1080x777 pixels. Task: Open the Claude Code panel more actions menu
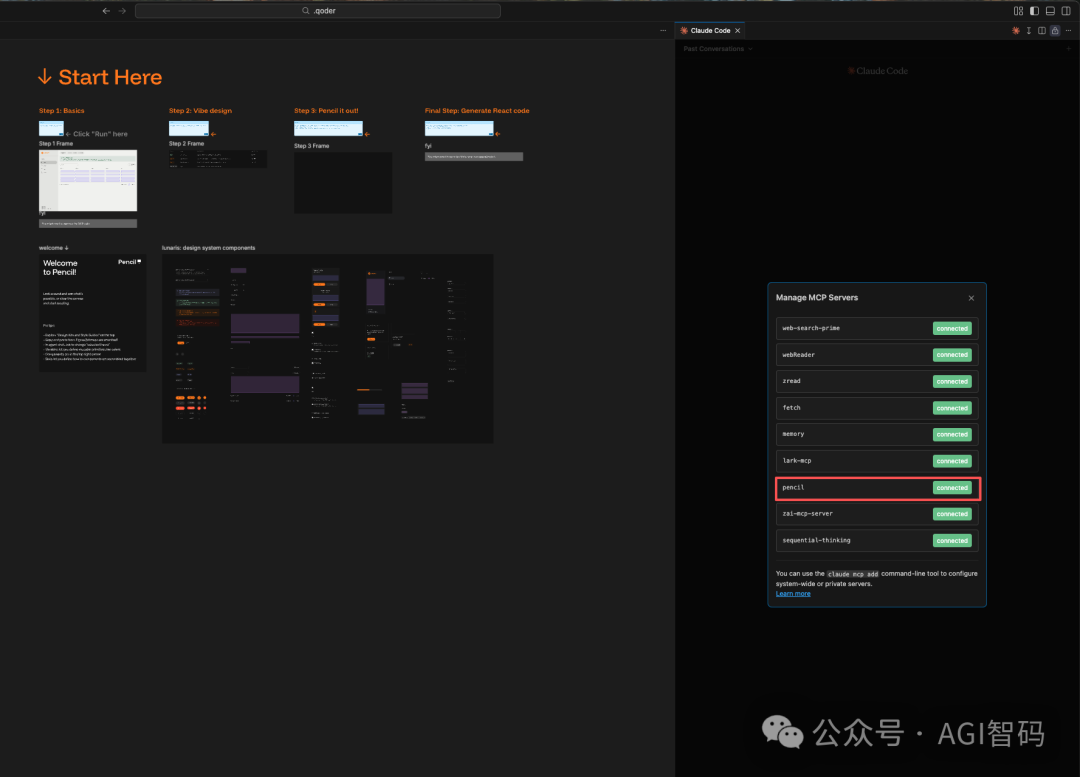pos(1068,31)
